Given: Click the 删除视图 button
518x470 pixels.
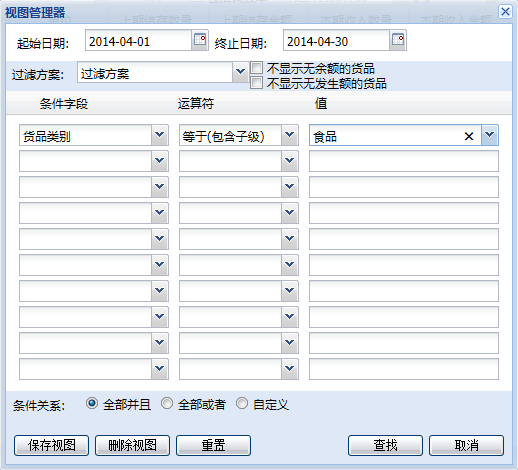Looking at the screenshot, I should (132, 445).
